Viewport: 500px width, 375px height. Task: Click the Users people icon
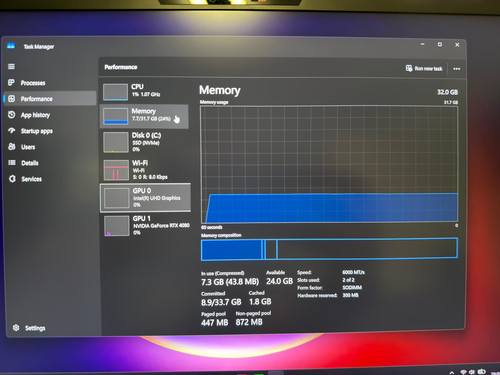[12, 147]
